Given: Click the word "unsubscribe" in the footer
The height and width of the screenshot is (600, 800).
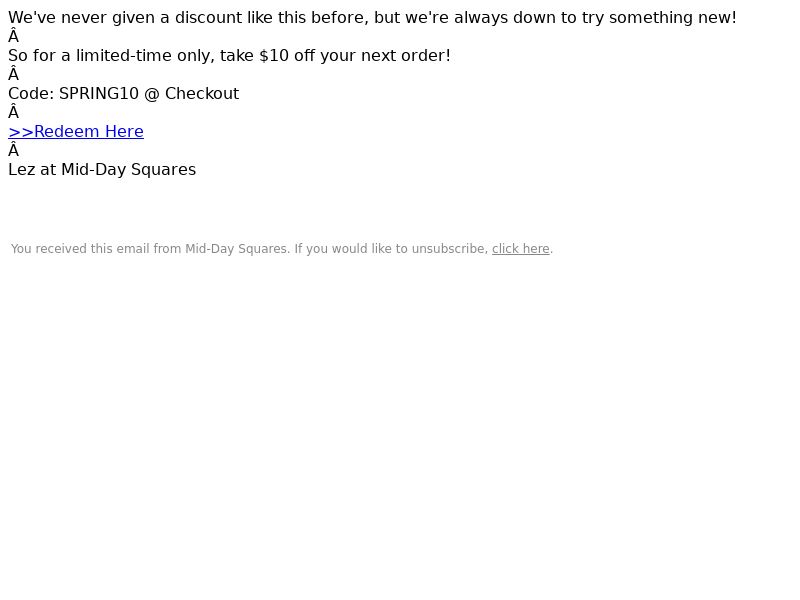Looking at the screenshot, I should click(x=450, y=249).
